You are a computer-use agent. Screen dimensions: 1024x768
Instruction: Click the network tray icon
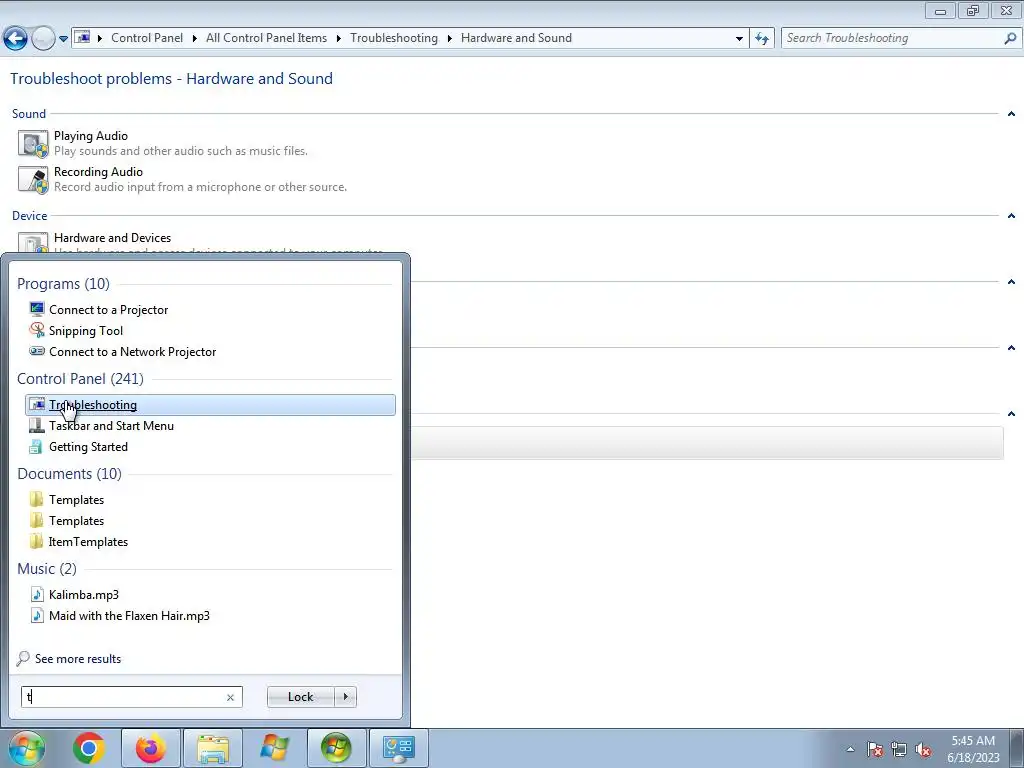899,749
